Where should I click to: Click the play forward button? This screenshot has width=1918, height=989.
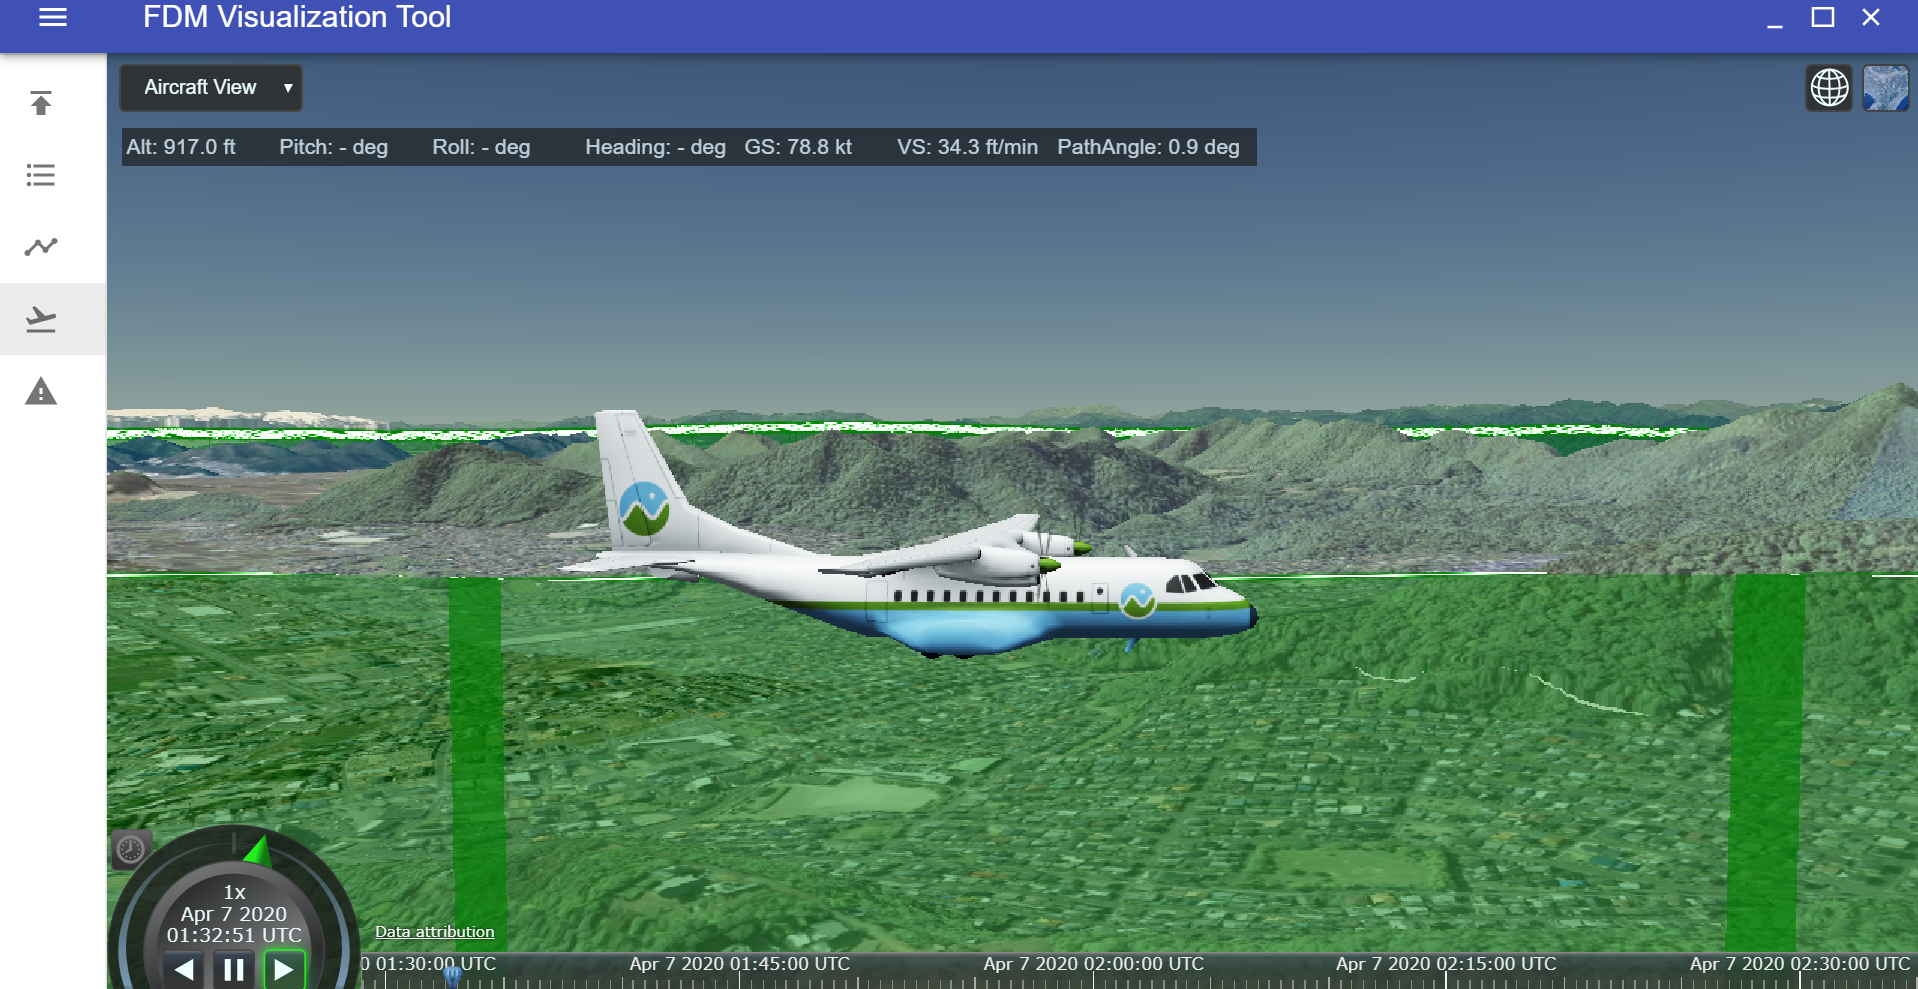point(284,969)
